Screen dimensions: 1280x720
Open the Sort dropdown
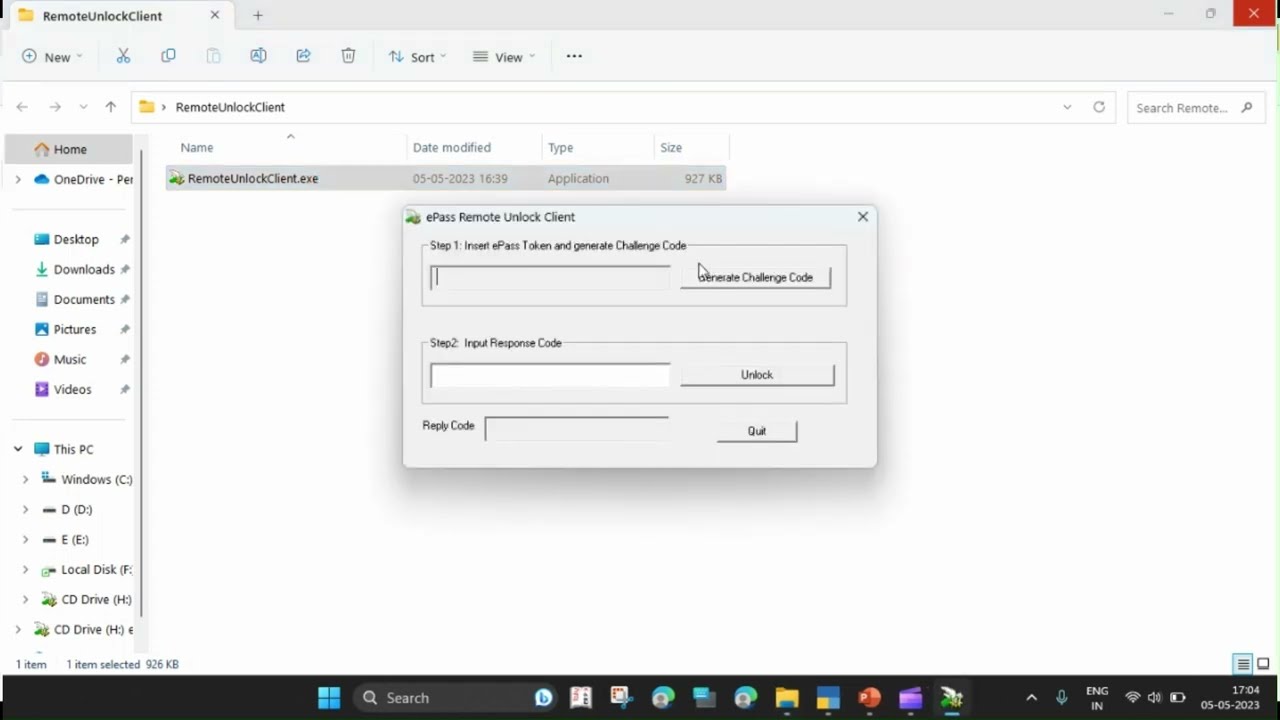(417, 57)
